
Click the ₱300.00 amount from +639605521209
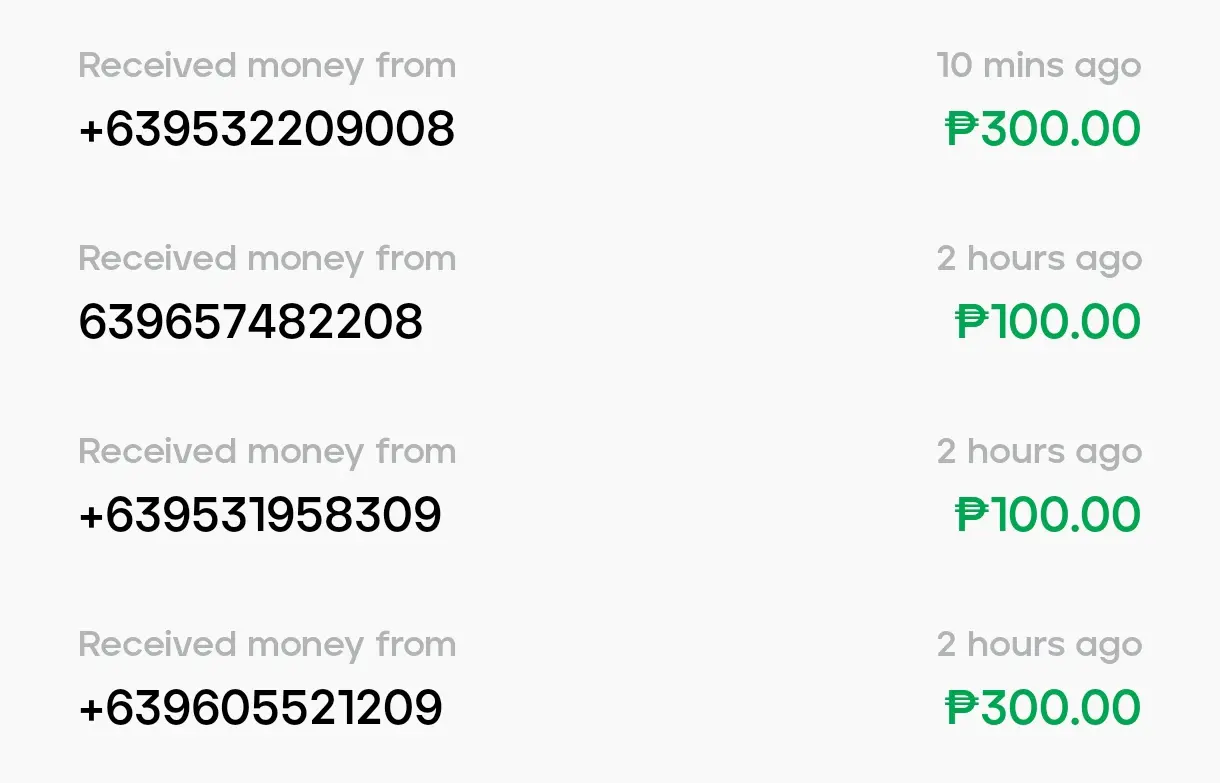1043,708
